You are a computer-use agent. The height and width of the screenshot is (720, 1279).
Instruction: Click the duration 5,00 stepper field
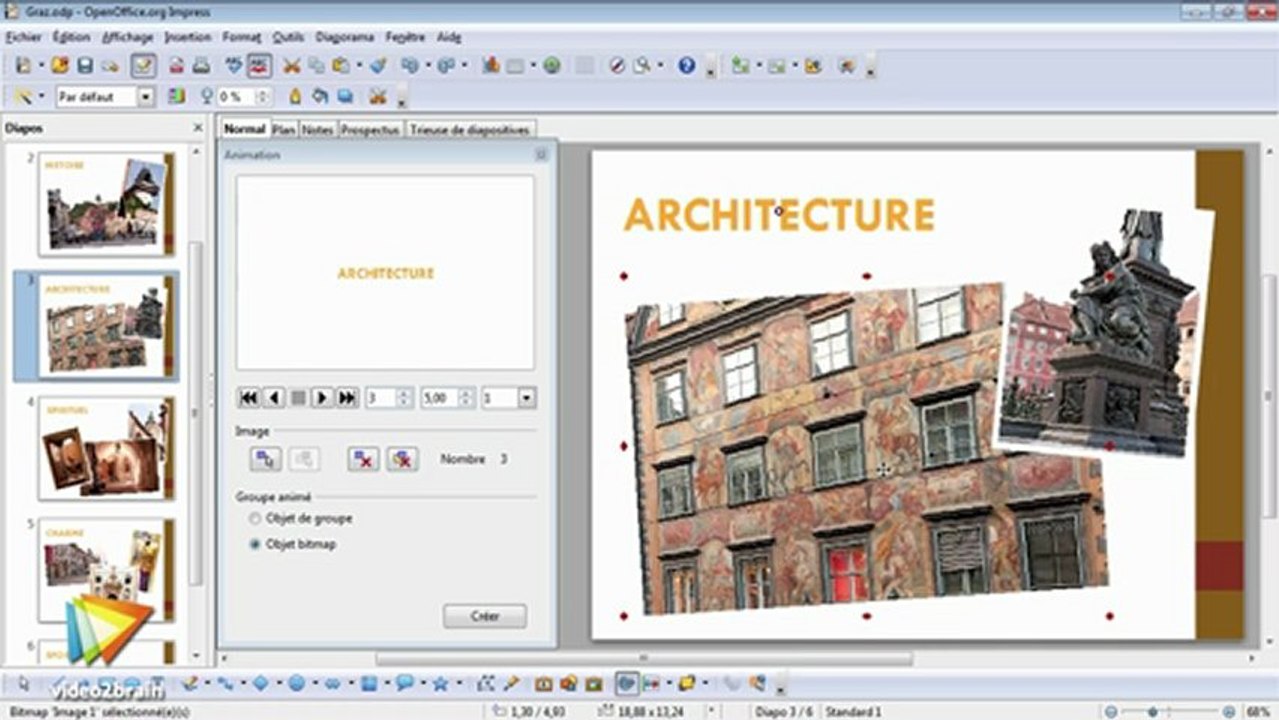pyautogui.click(x=447, y=398)
